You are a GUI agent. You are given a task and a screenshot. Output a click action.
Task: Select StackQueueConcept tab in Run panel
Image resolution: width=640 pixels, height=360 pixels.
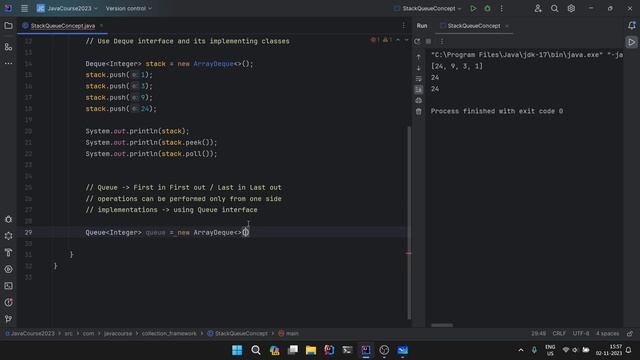tap(473, 26)
